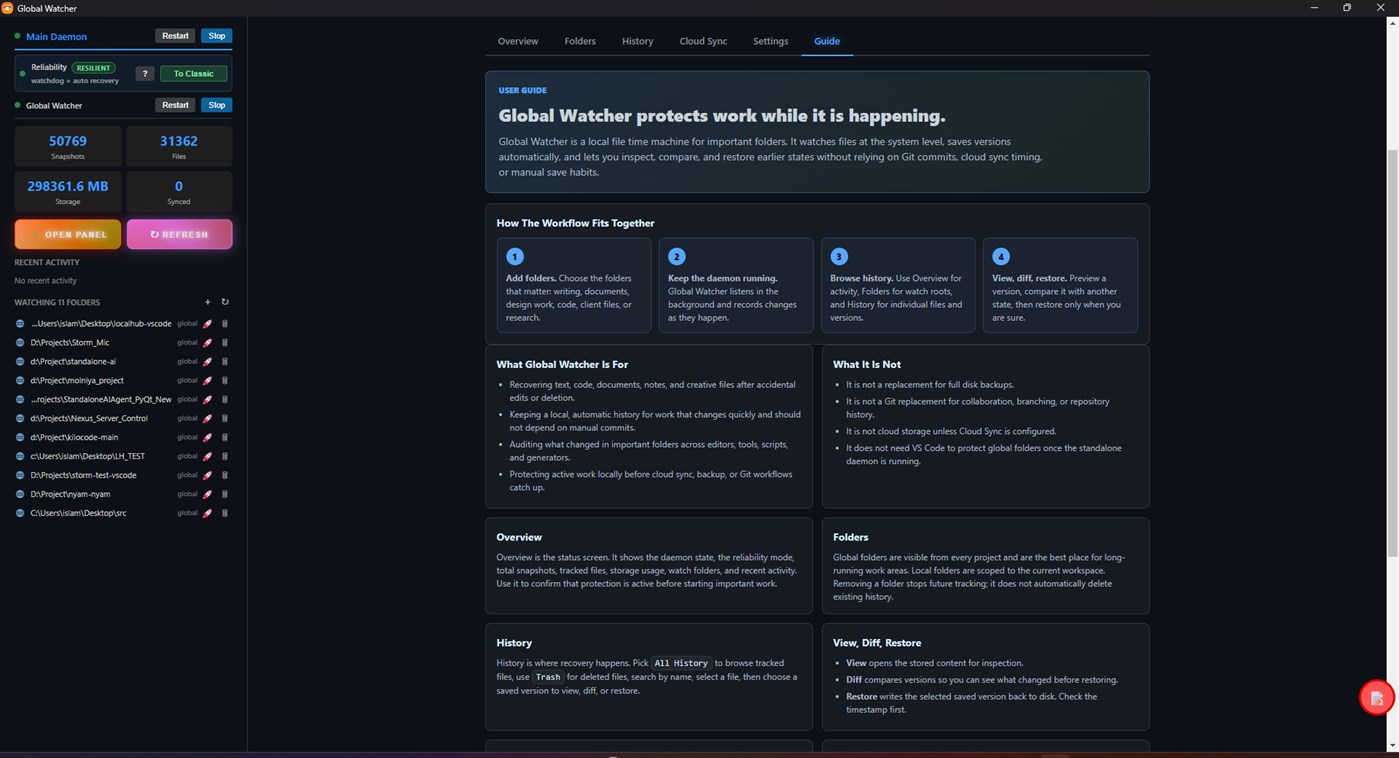Click trash icon for molniya_project folder
Image resolution: width=1399 pixels, height=758 pixels.
(x=225, y=381)
